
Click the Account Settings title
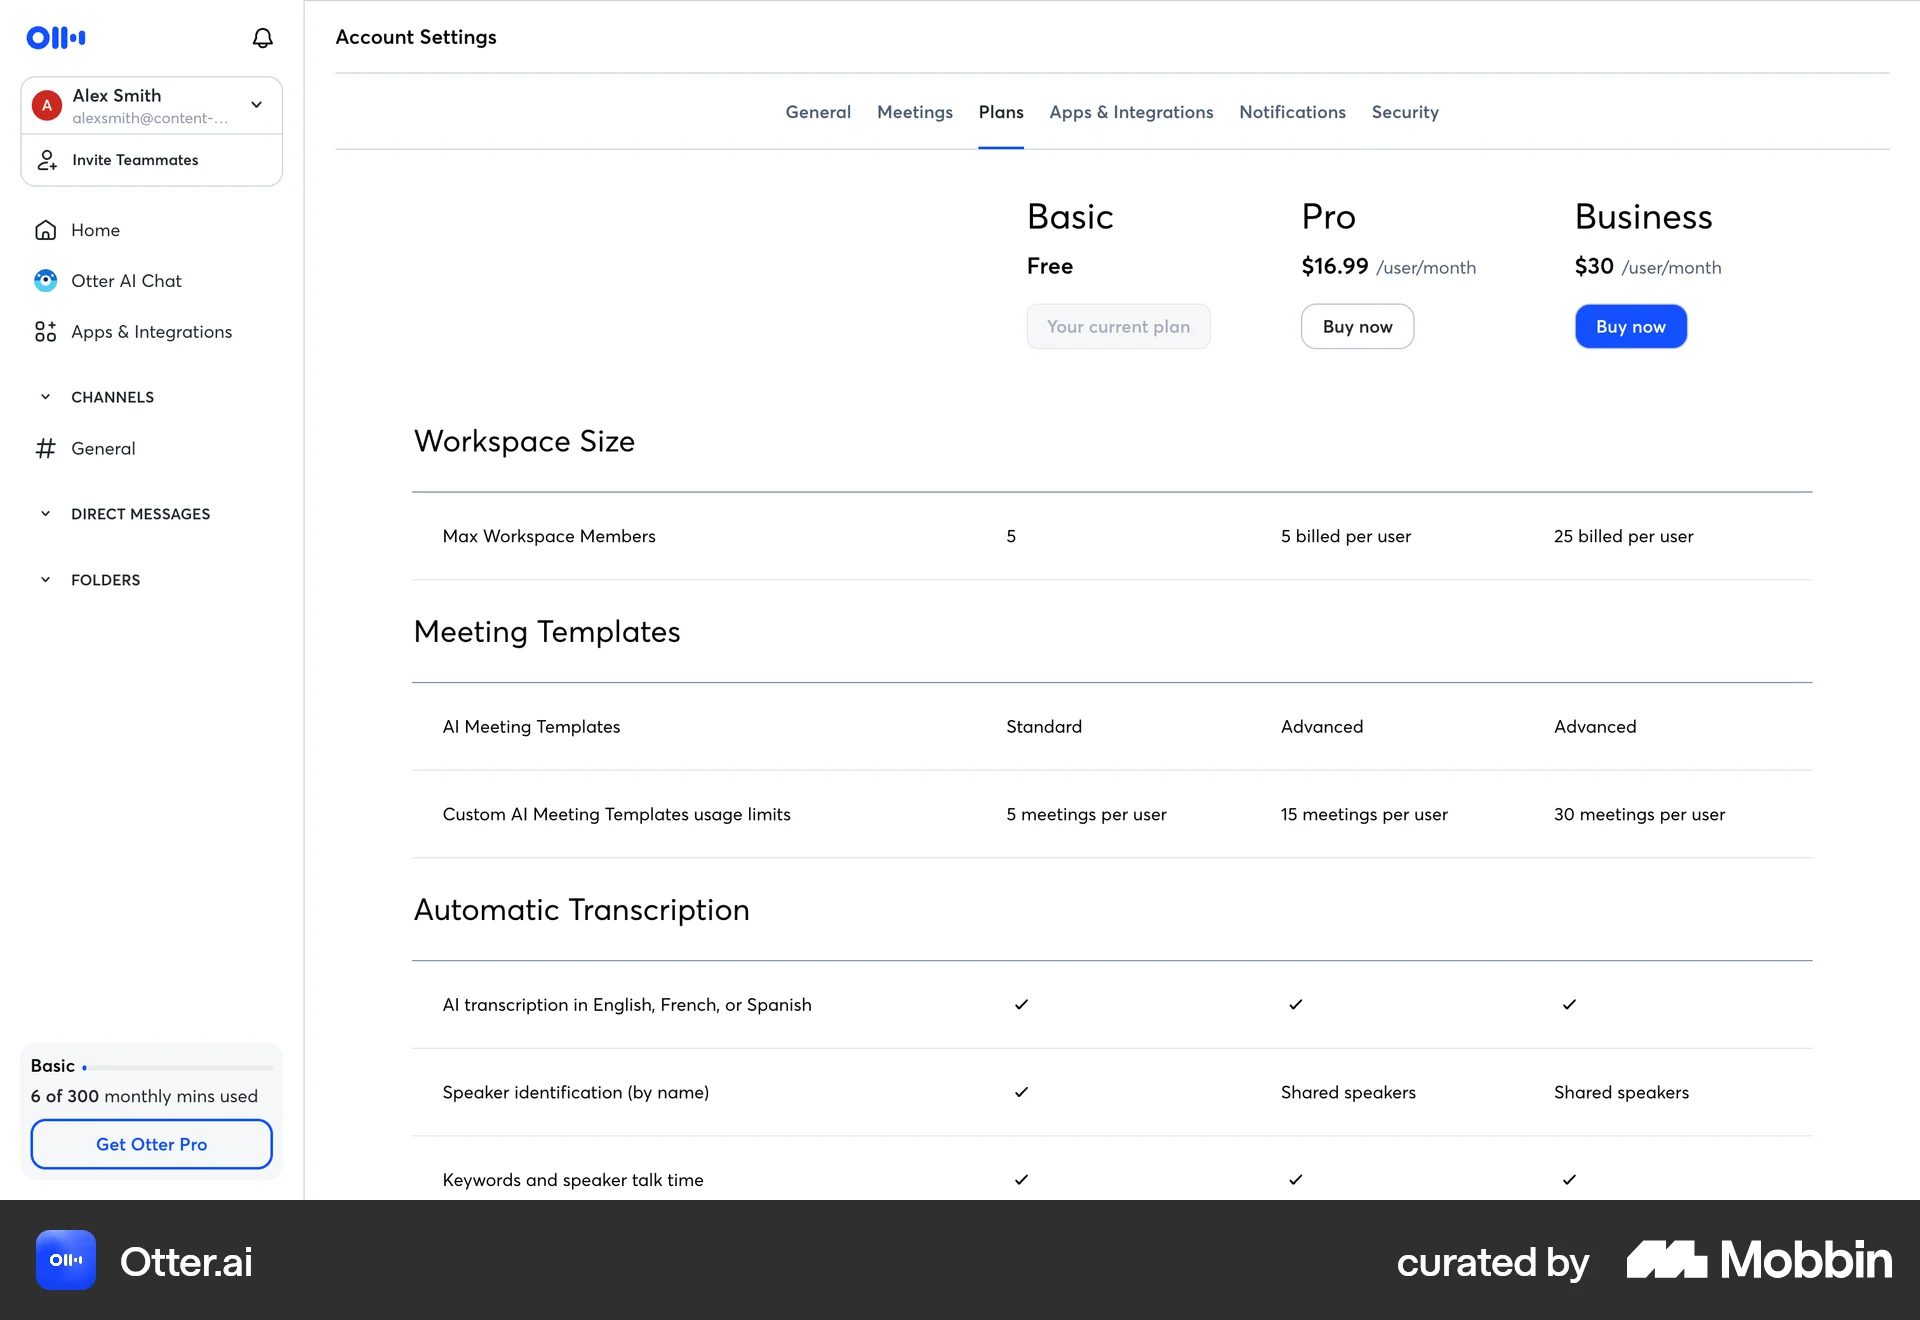tap(416, 37)
